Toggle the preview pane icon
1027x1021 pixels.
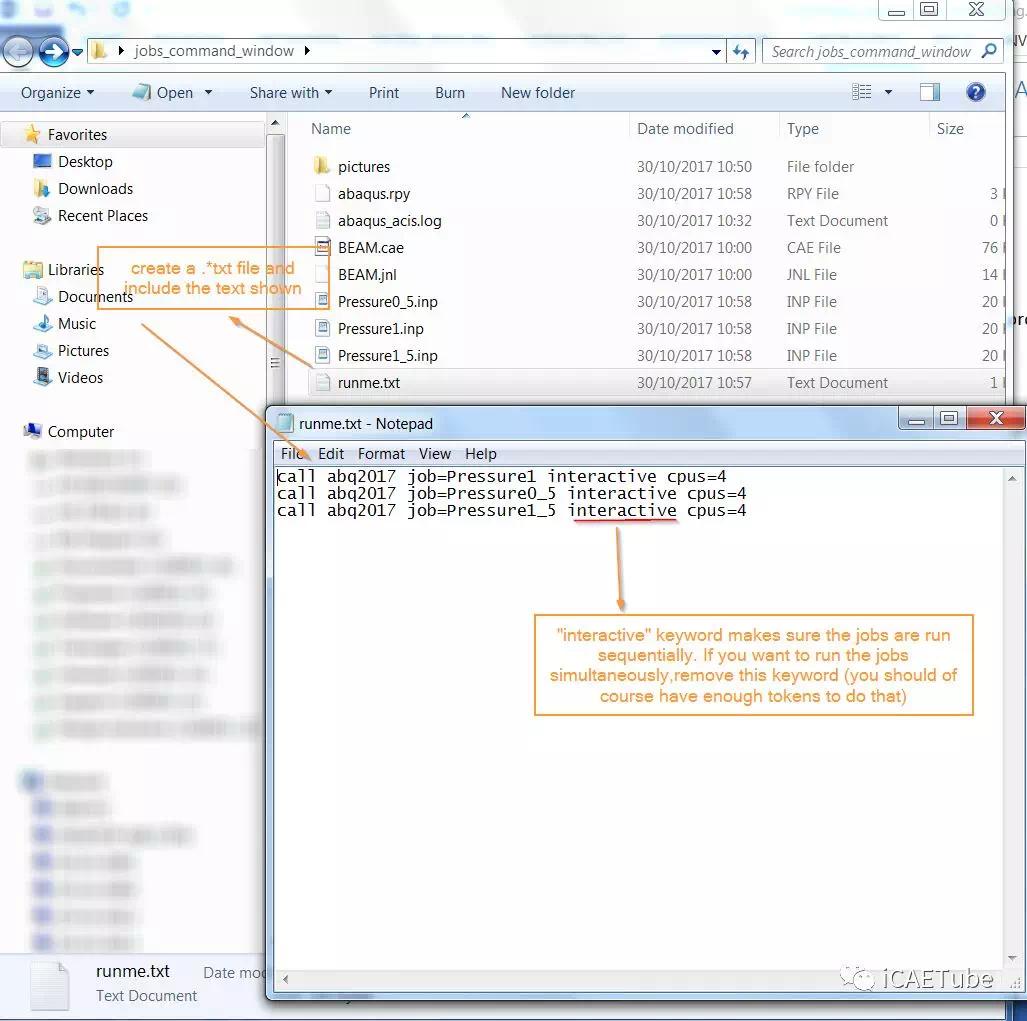[930, 92]
